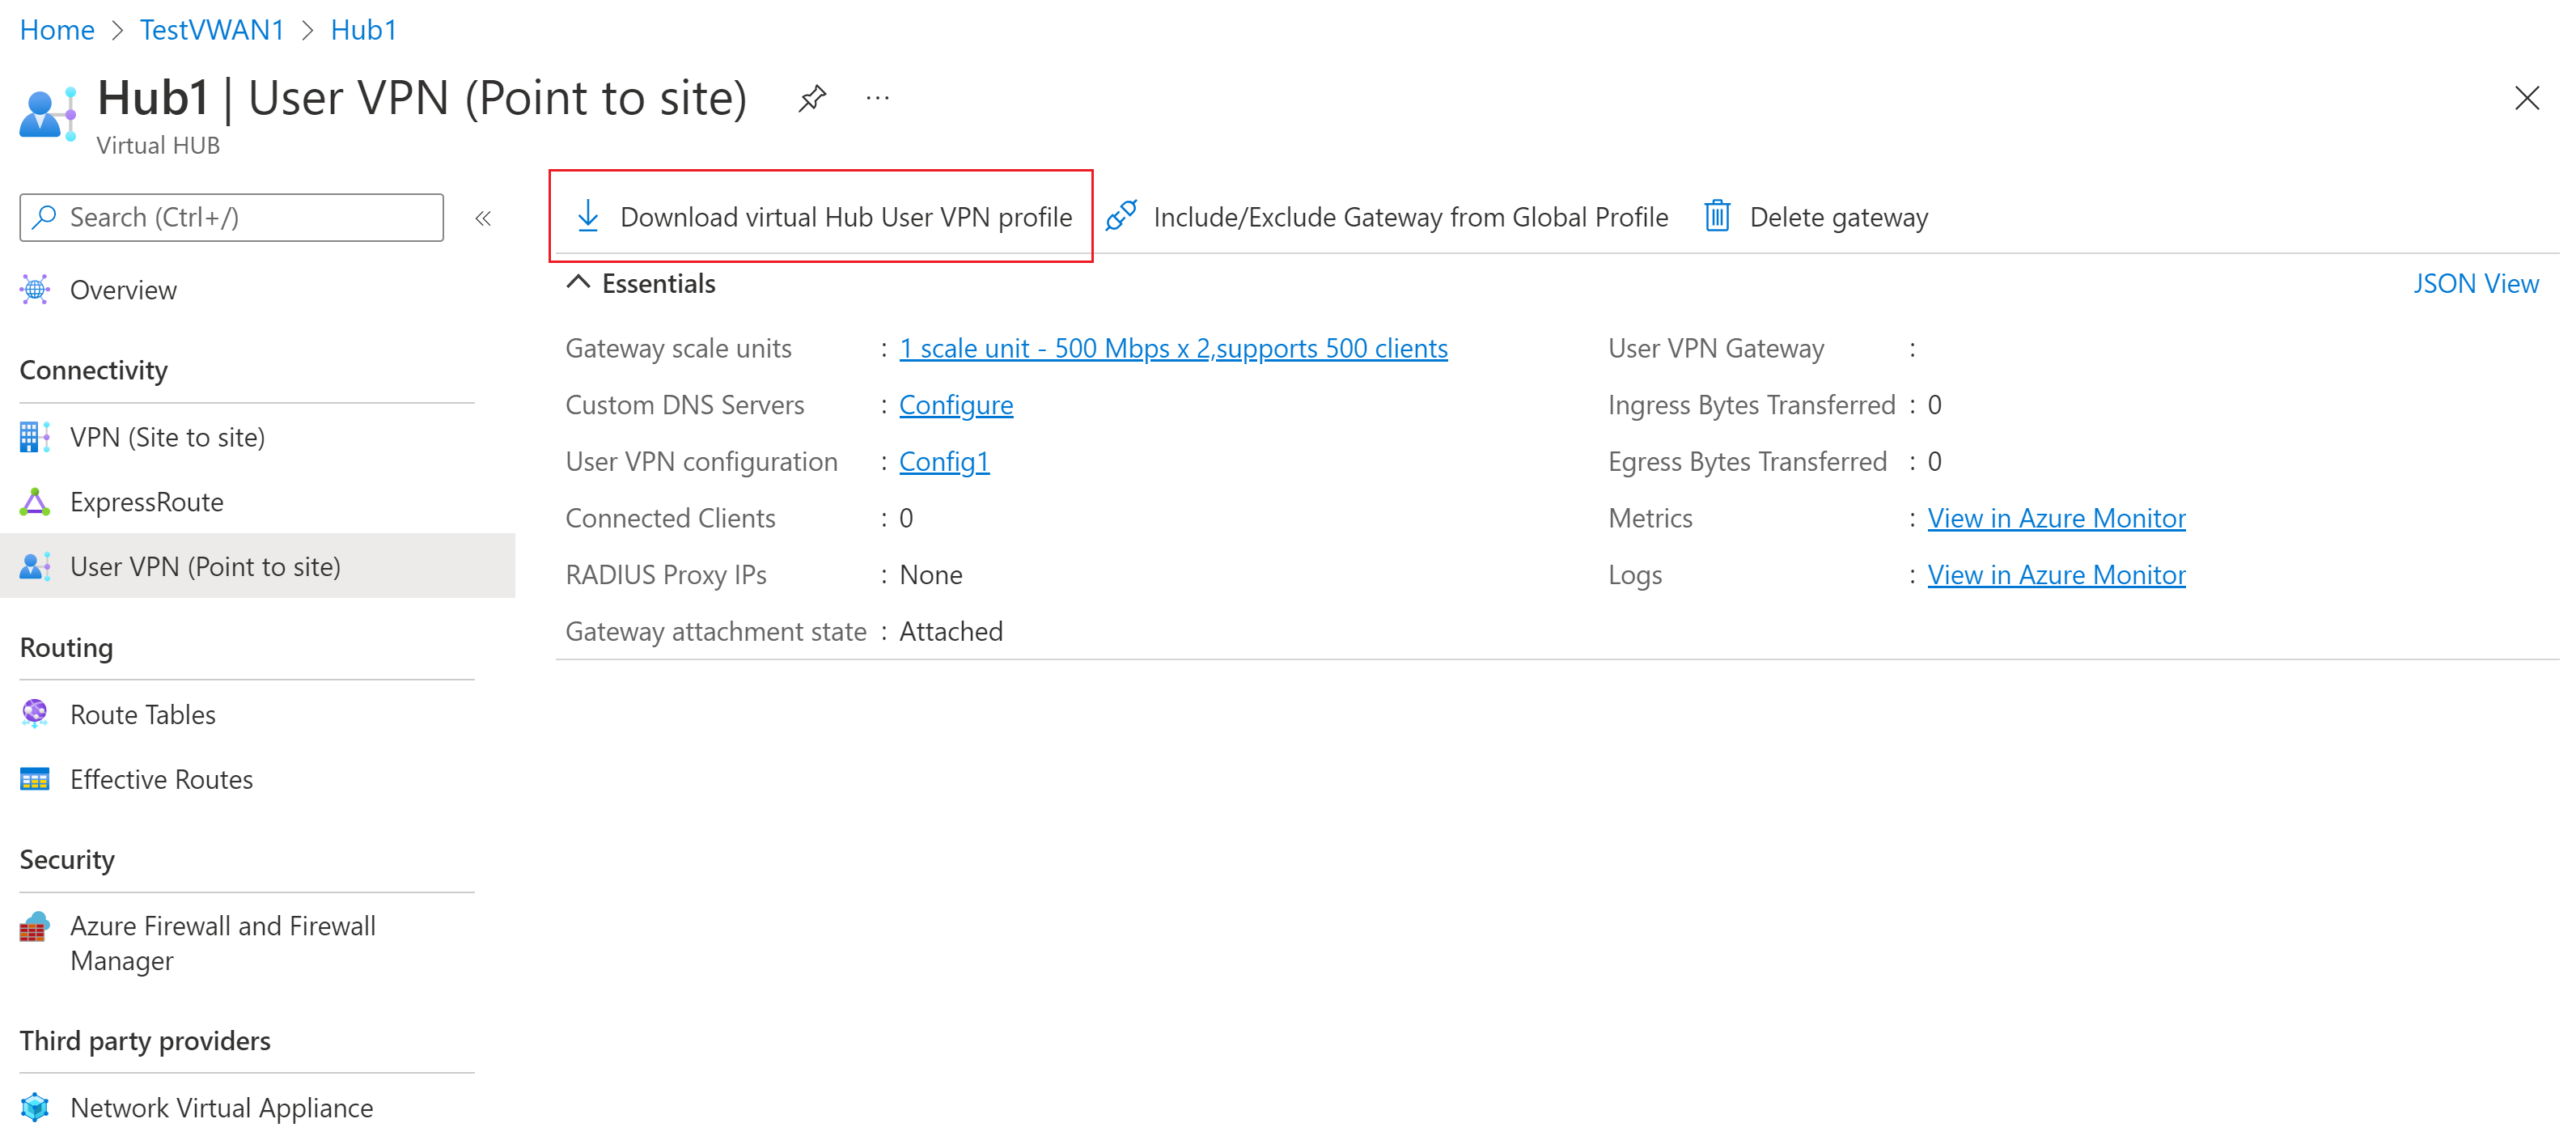Open VPN (Site to site) menu item

[x=167, y=437]
